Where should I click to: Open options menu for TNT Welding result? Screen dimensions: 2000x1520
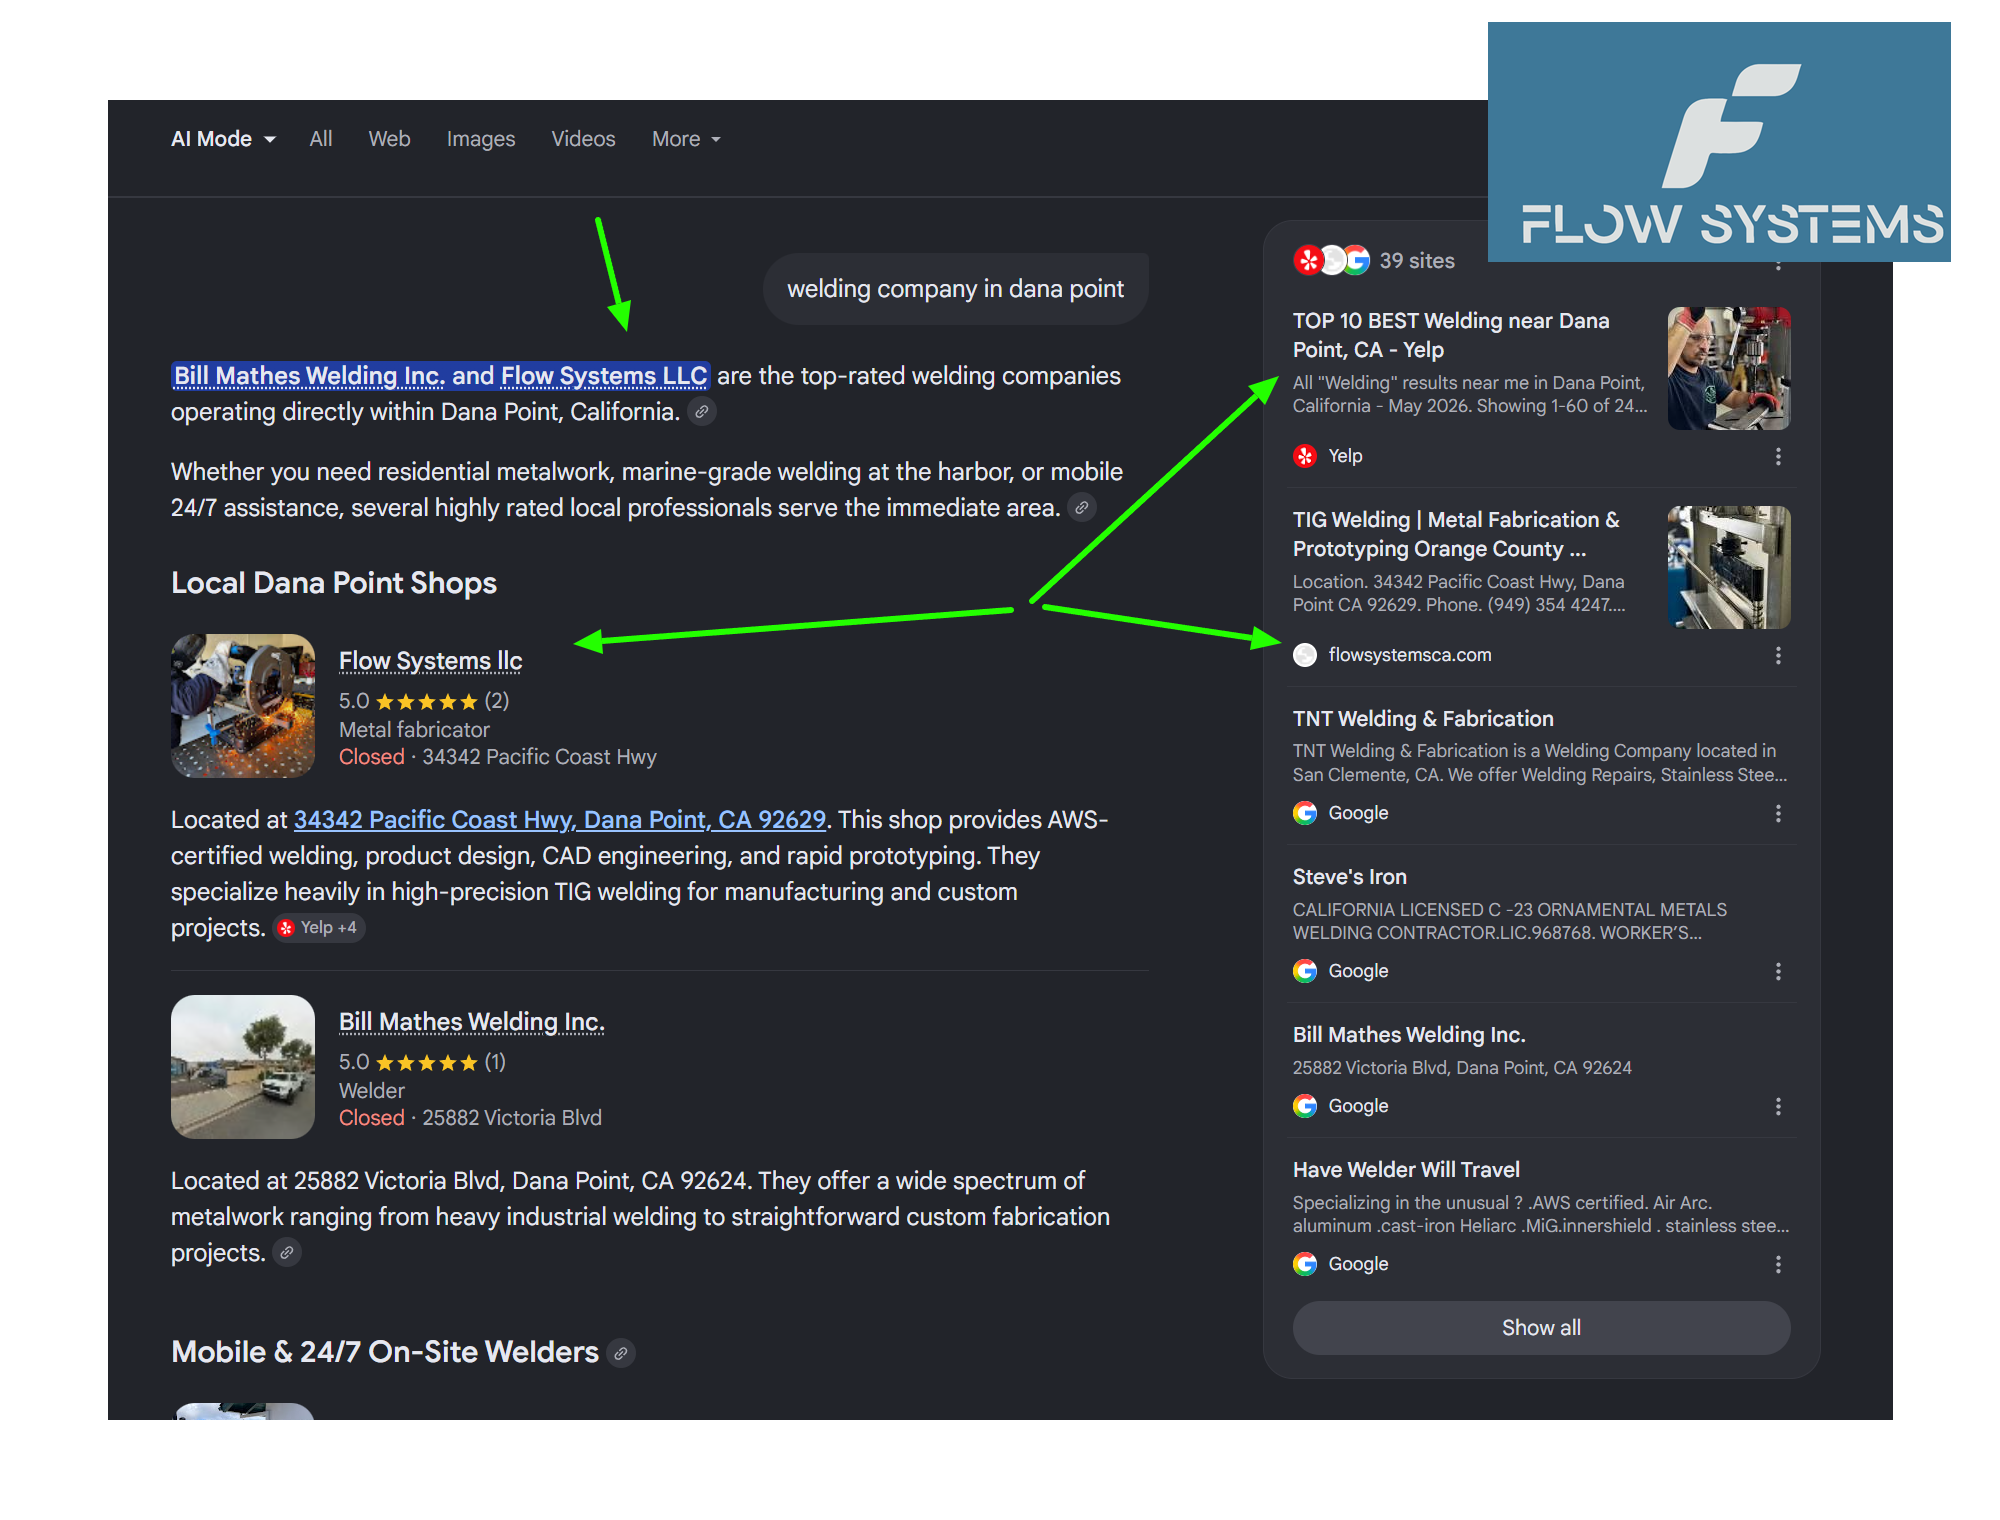[x=1778, y=813]
